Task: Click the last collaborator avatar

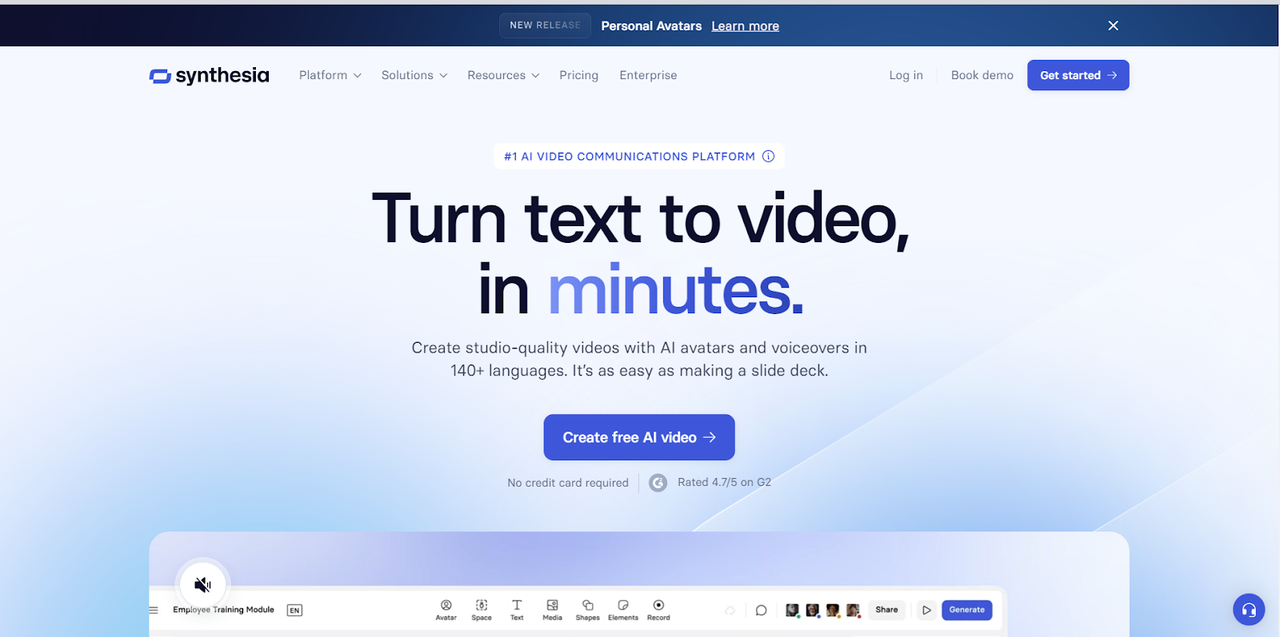Action: click(853, 610)
